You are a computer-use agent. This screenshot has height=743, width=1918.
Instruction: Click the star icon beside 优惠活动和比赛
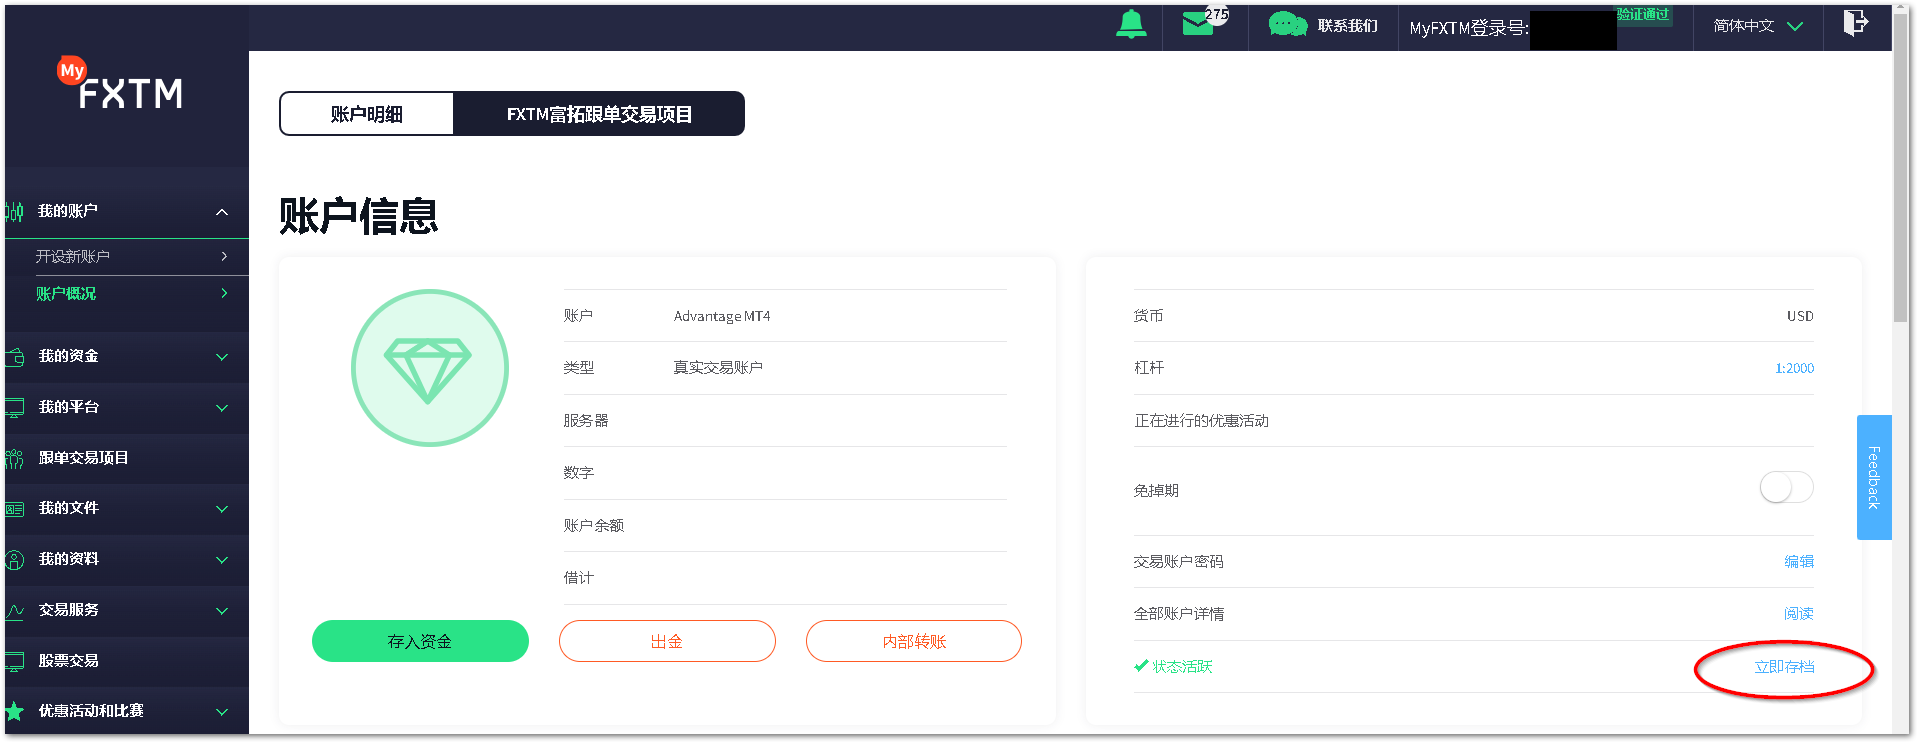pyautogui.click(x=14, y=711)
